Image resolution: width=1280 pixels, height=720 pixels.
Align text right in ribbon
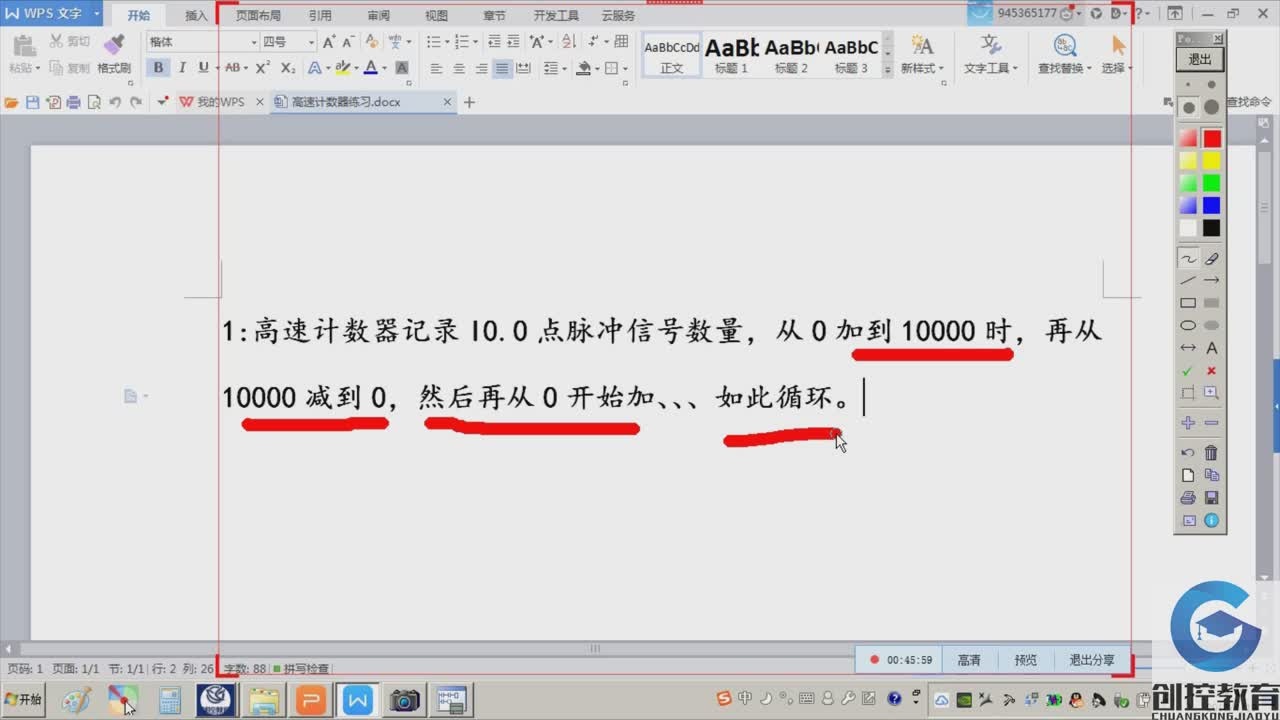(481, 68)
